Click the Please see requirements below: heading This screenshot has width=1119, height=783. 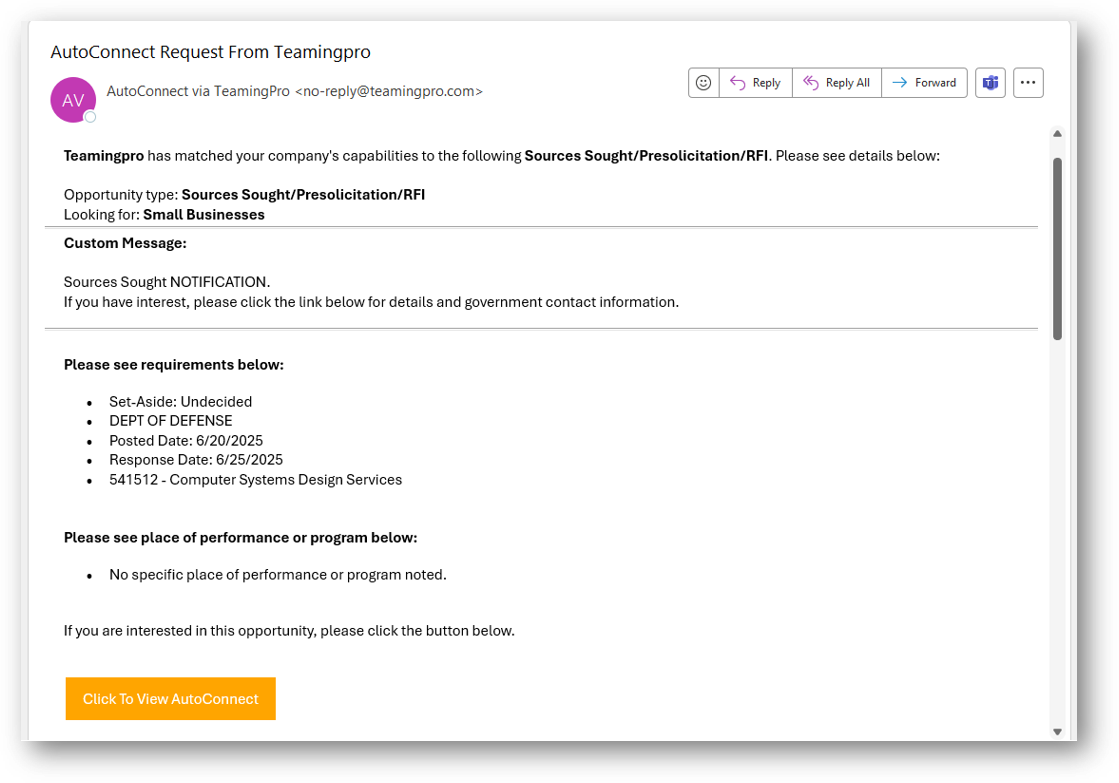click(x=173, y=365)
